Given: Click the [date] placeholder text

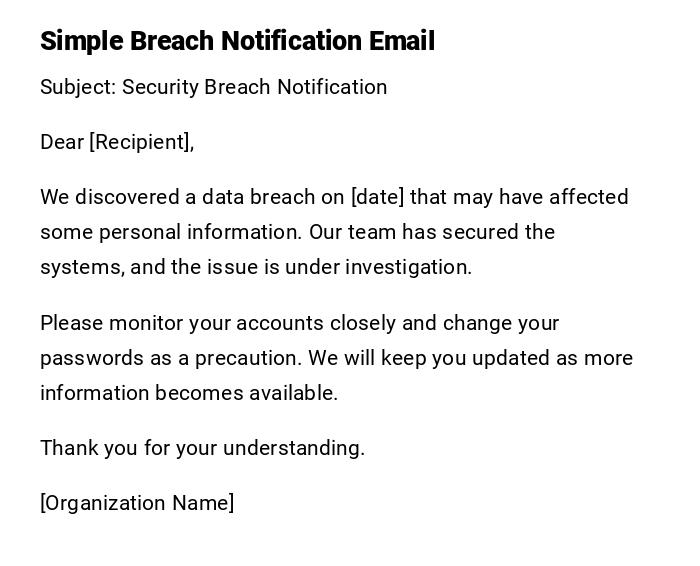Looking at the screenshot, I should [377, 197].
